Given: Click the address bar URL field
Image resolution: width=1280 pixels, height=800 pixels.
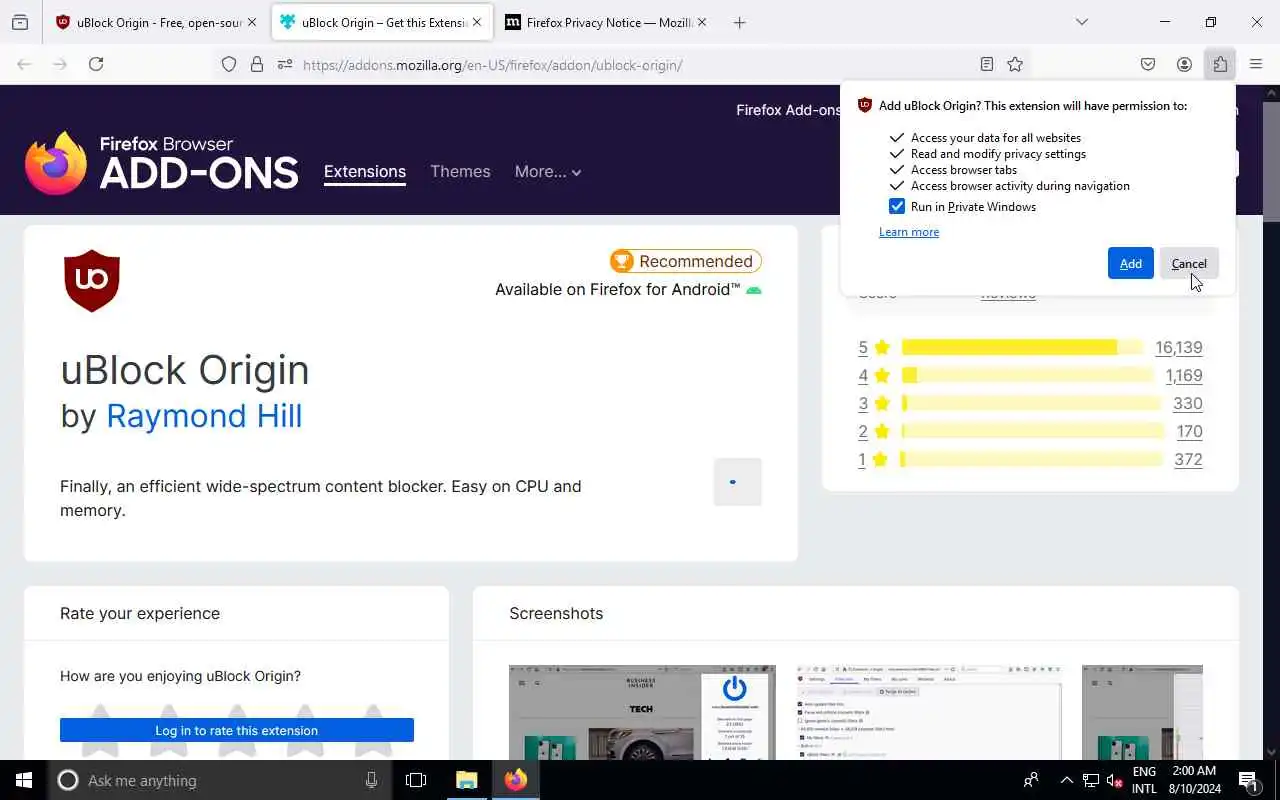Looking at the screenshot, I should click(635, 64).
